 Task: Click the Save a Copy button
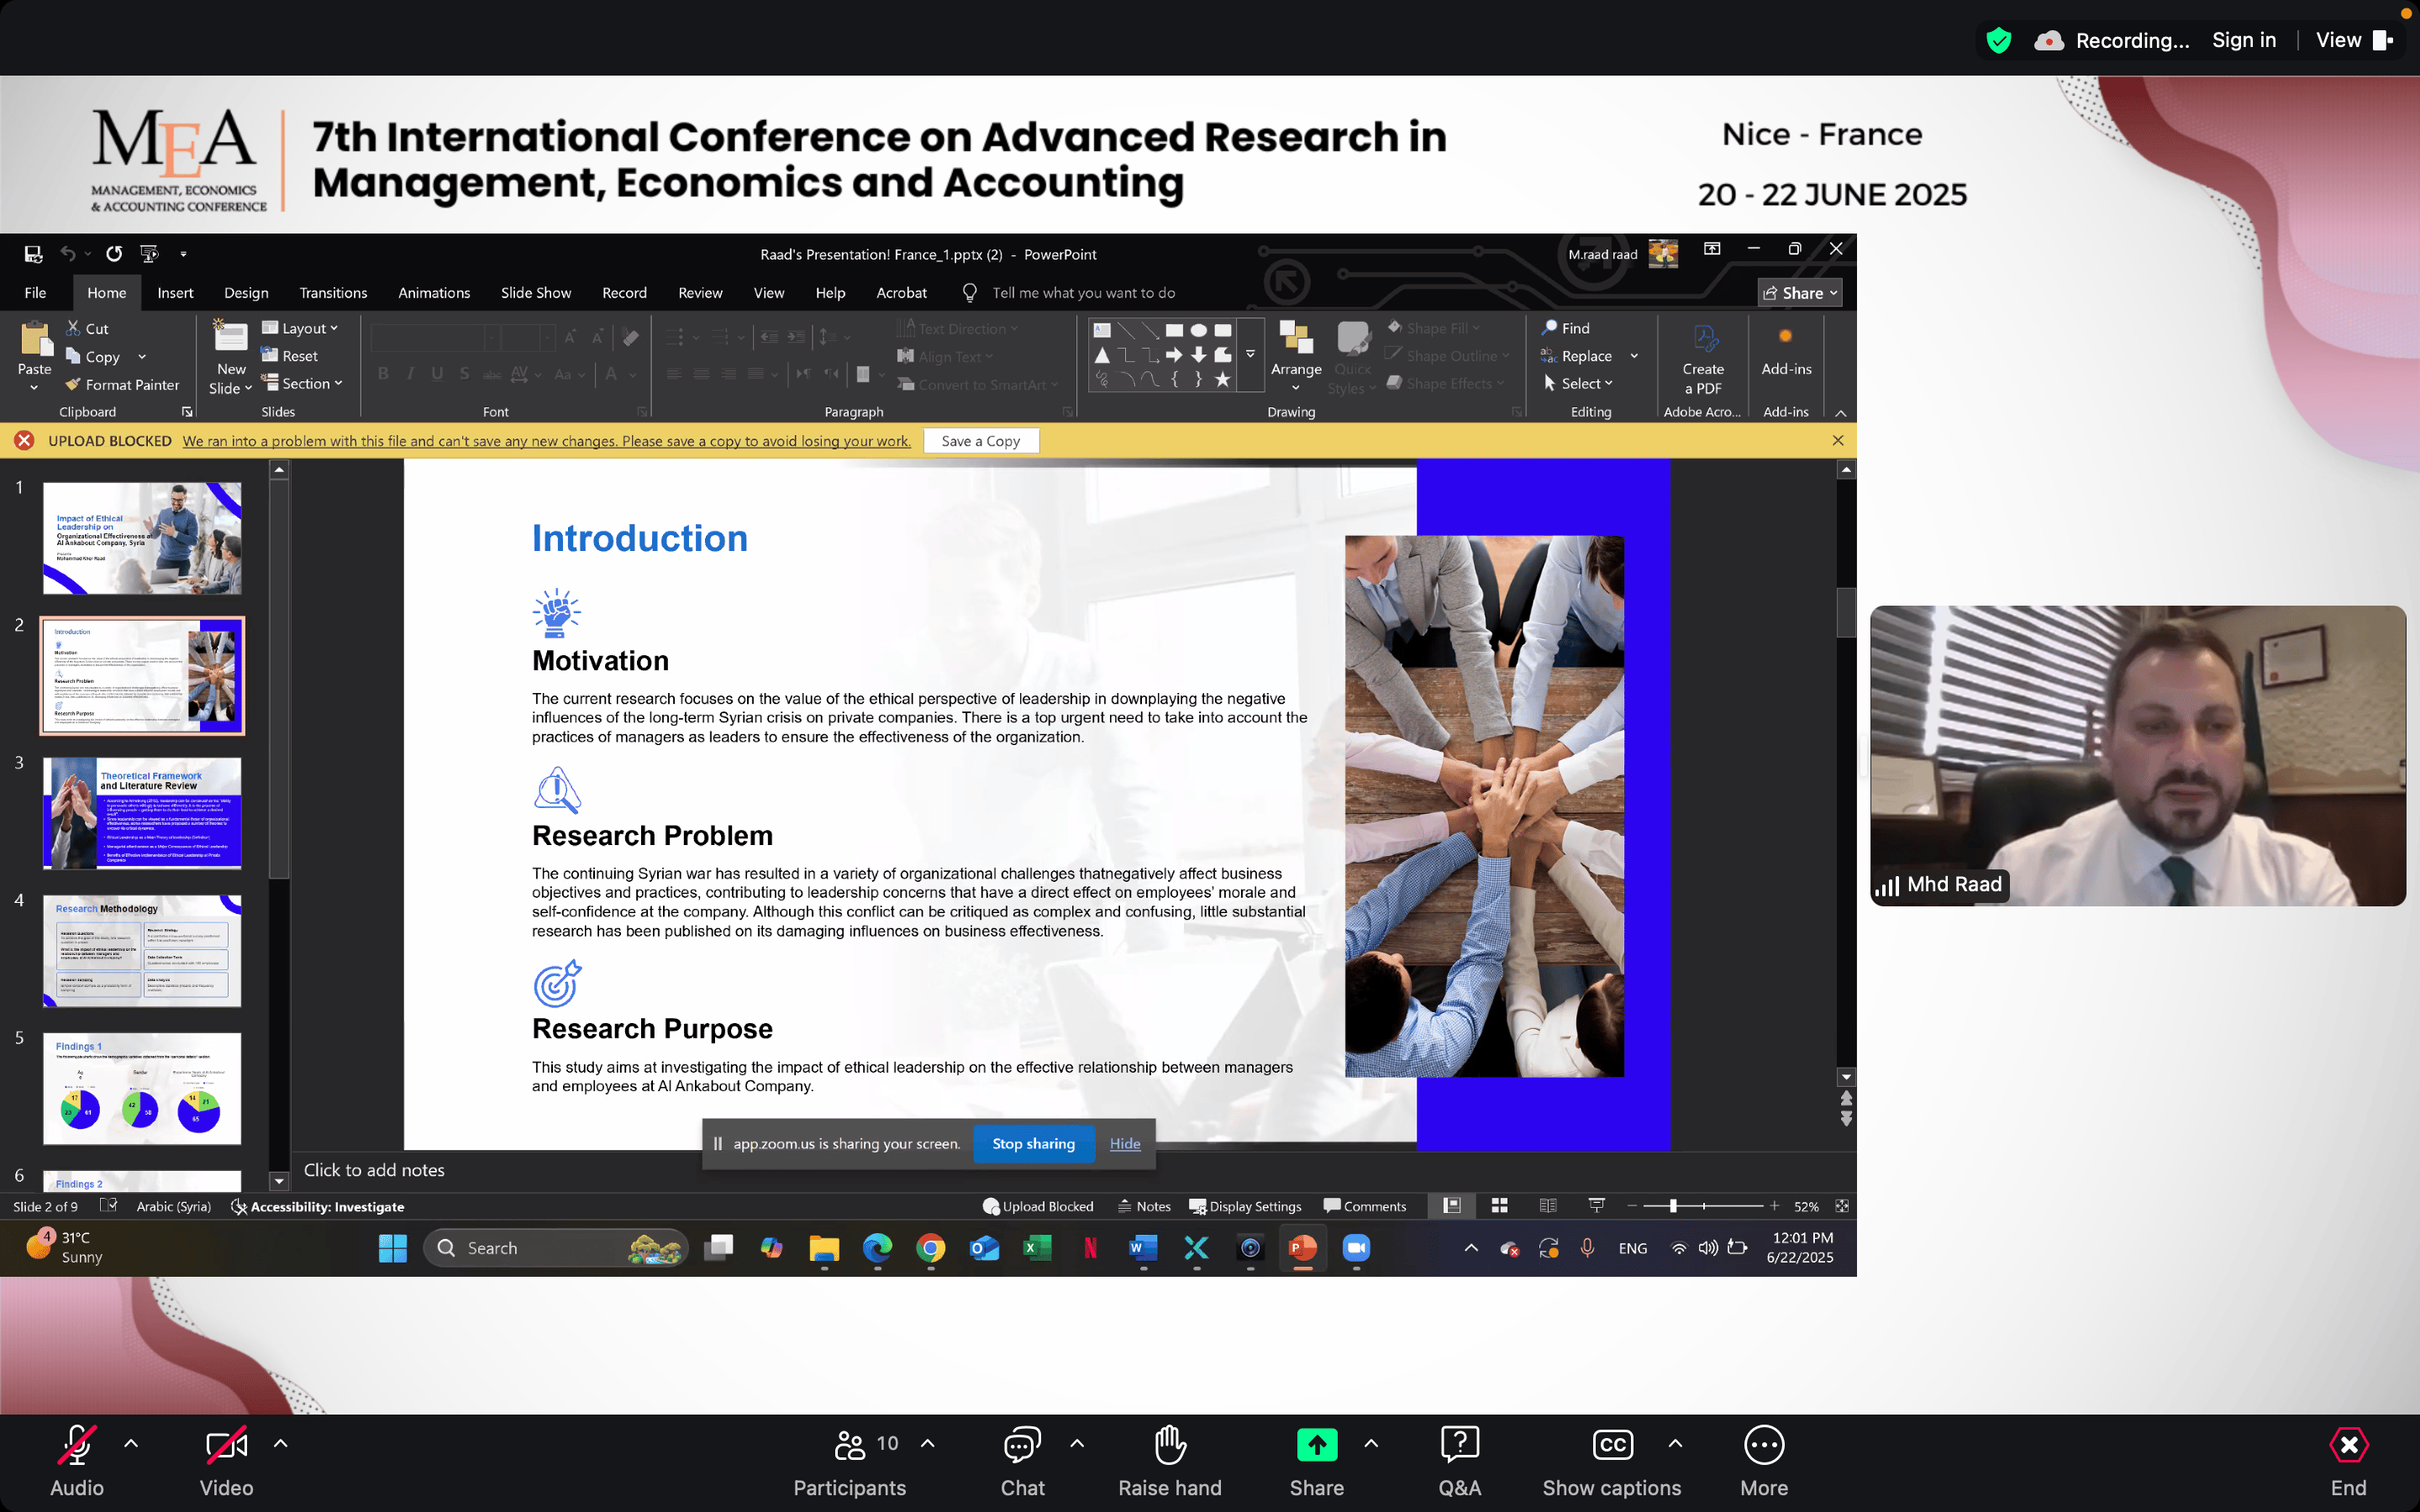coord(980,441)
